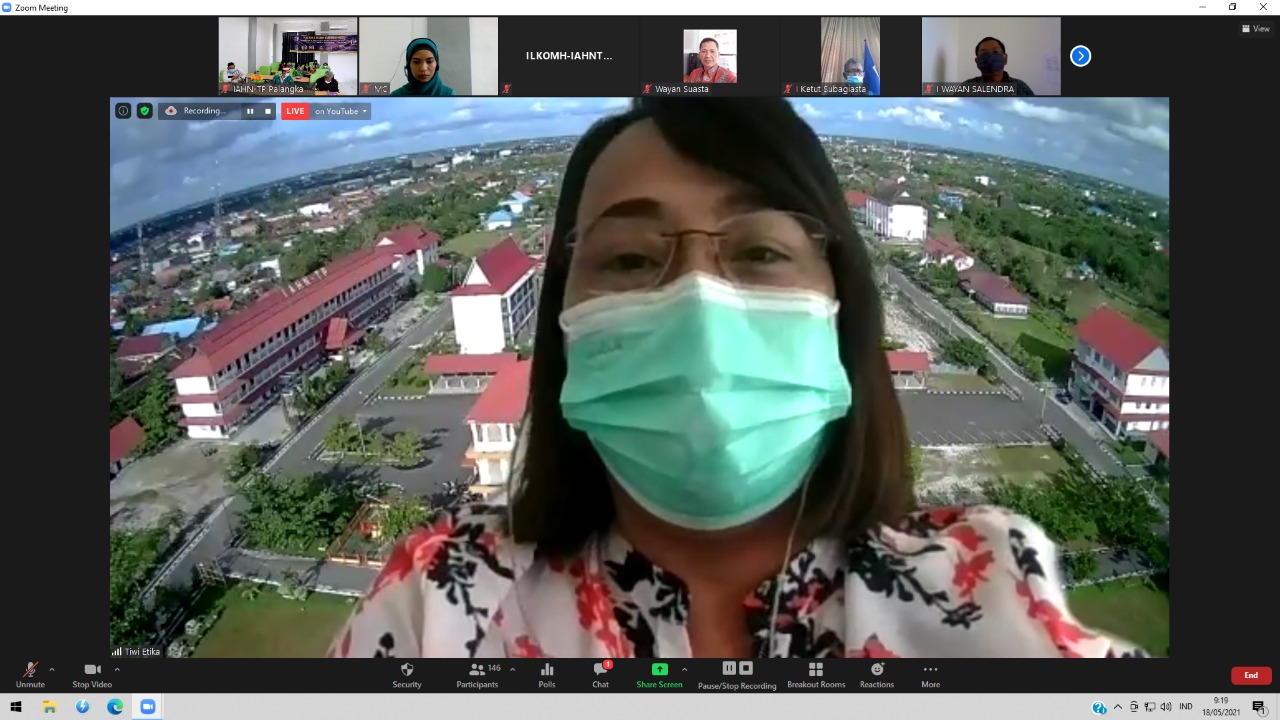Expand the share screen options arrow
Screen dimensions: 1280x720
(684, 669)
